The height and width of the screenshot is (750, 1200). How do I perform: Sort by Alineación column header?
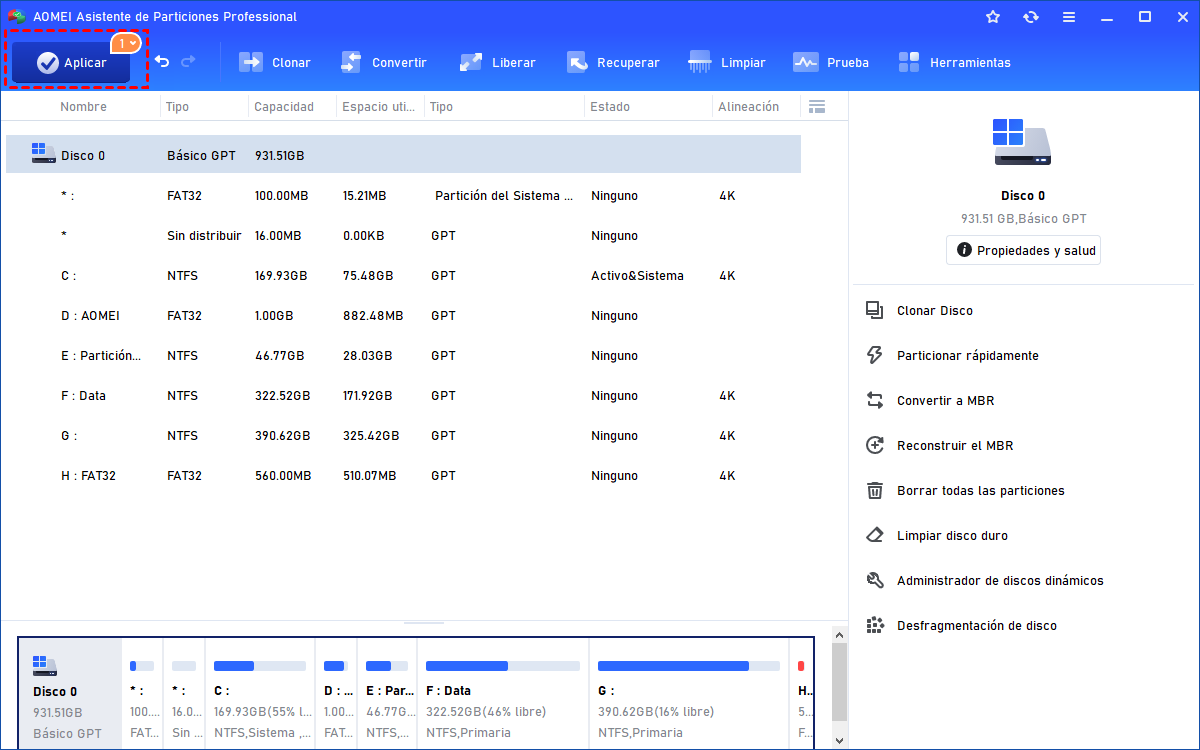(748, 107)
